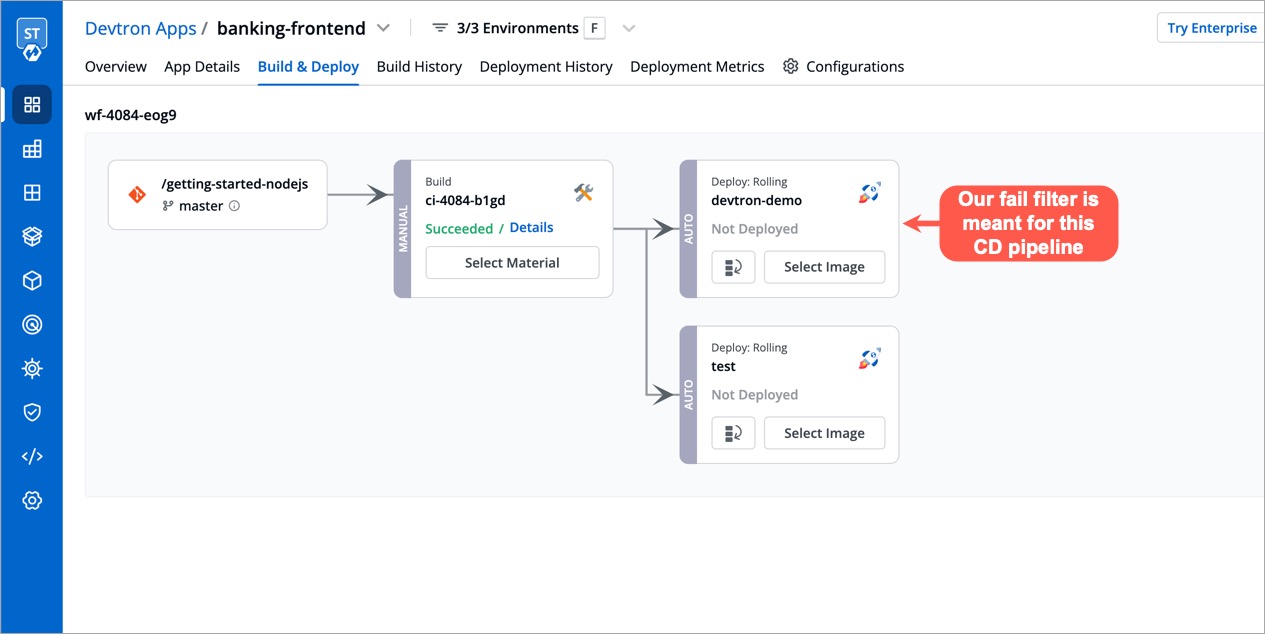The image size is (1265, 634).
Task: Open the Security shield sidebar icon
Action: (32, 412)
